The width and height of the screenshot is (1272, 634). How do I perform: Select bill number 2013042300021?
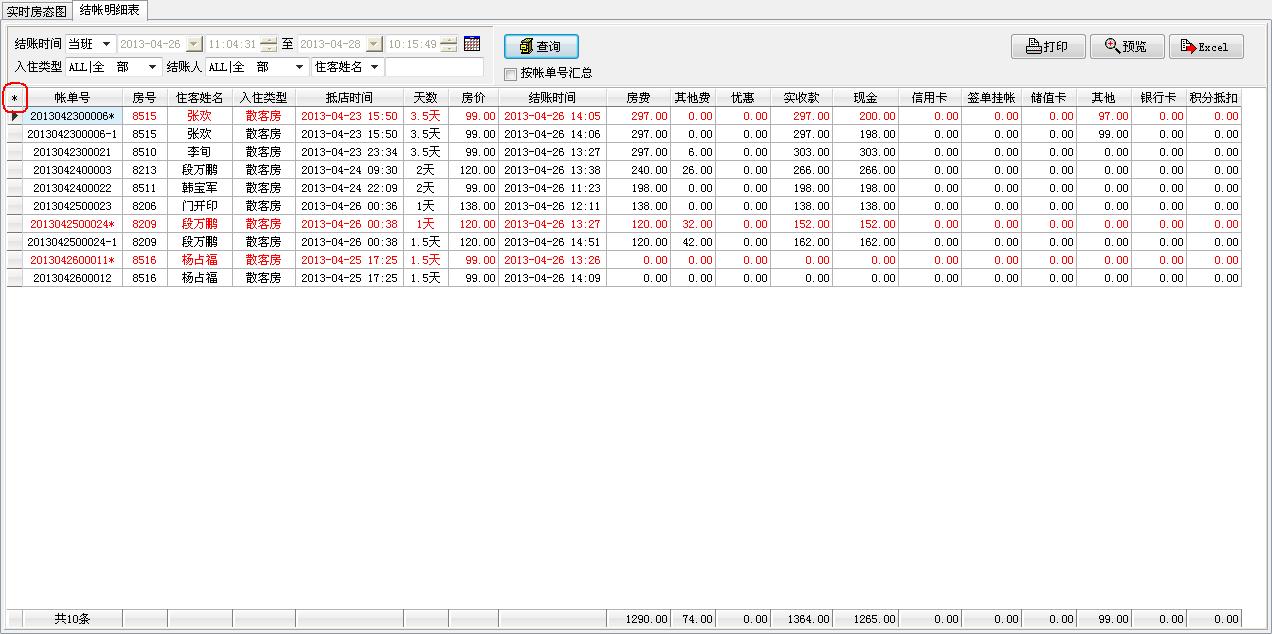[x=72, y=152]
